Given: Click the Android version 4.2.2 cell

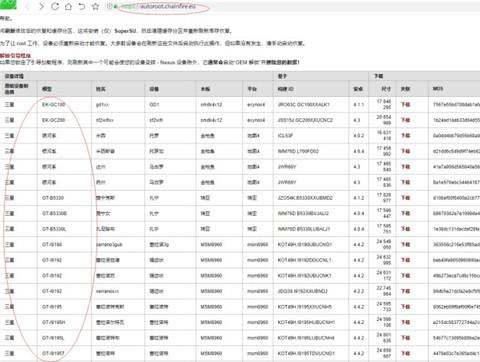Looking at the screenshot, I should coord(359,291).
